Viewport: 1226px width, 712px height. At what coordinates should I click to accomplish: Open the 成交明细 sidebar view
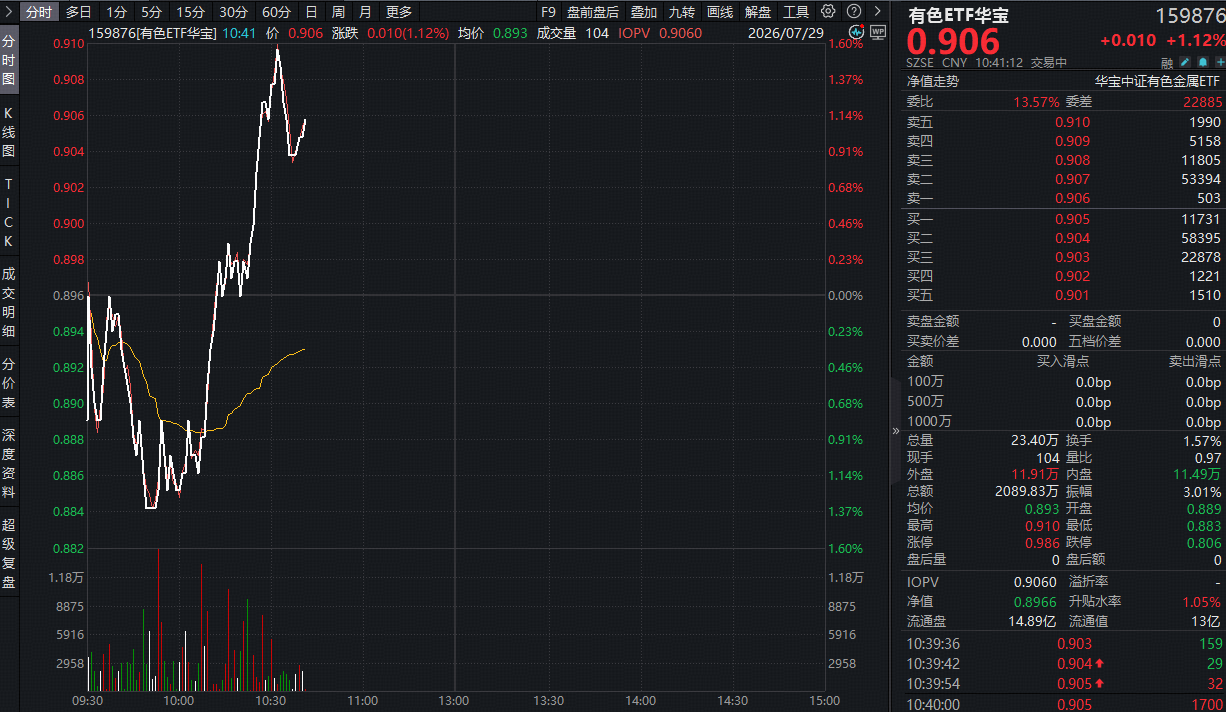[x=9, y=302]
